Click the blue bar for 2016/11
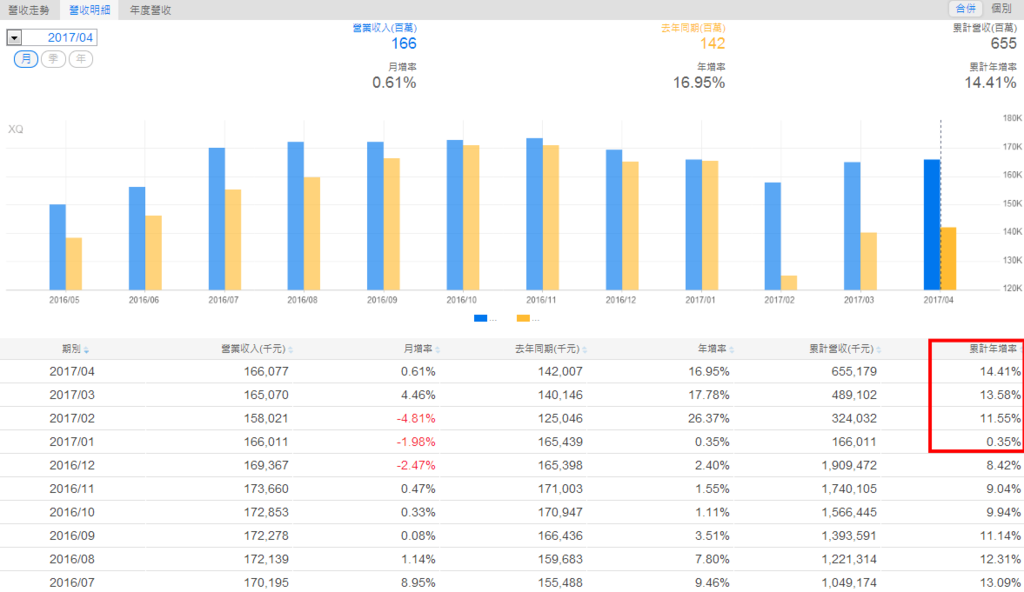 pyautogui.click(x=534, y=214)
